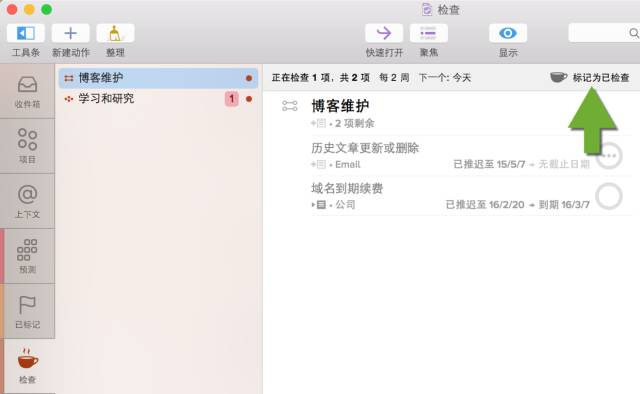Screen dimensions: 640x394
Task: Click 到期 16/3/7 due date
Action: pos(564,205)
